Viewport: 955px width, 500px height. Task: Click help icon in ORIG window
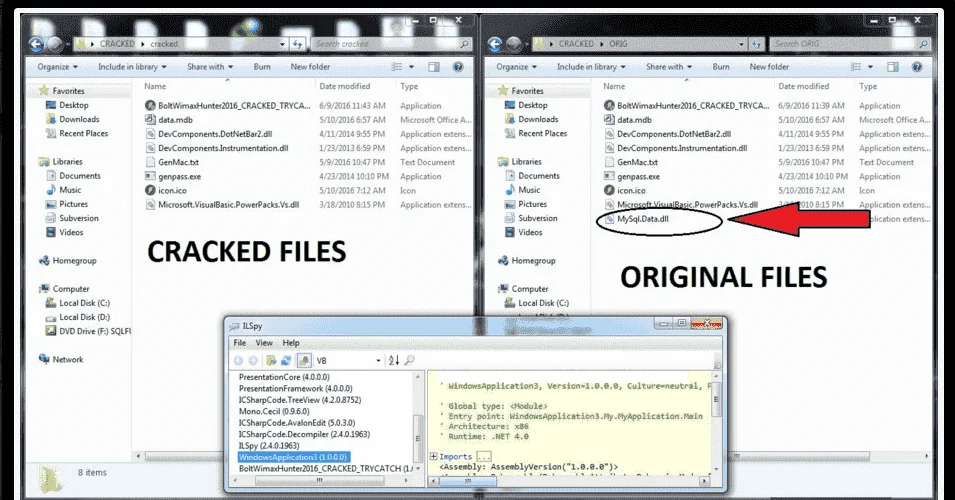[x=917, y=66]
